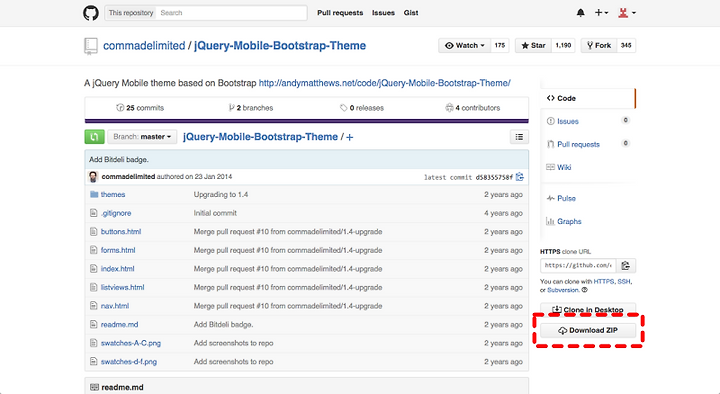Open Gist in top navigation
The width and height of the screenshot is (720, 394).
pos(411,13)
